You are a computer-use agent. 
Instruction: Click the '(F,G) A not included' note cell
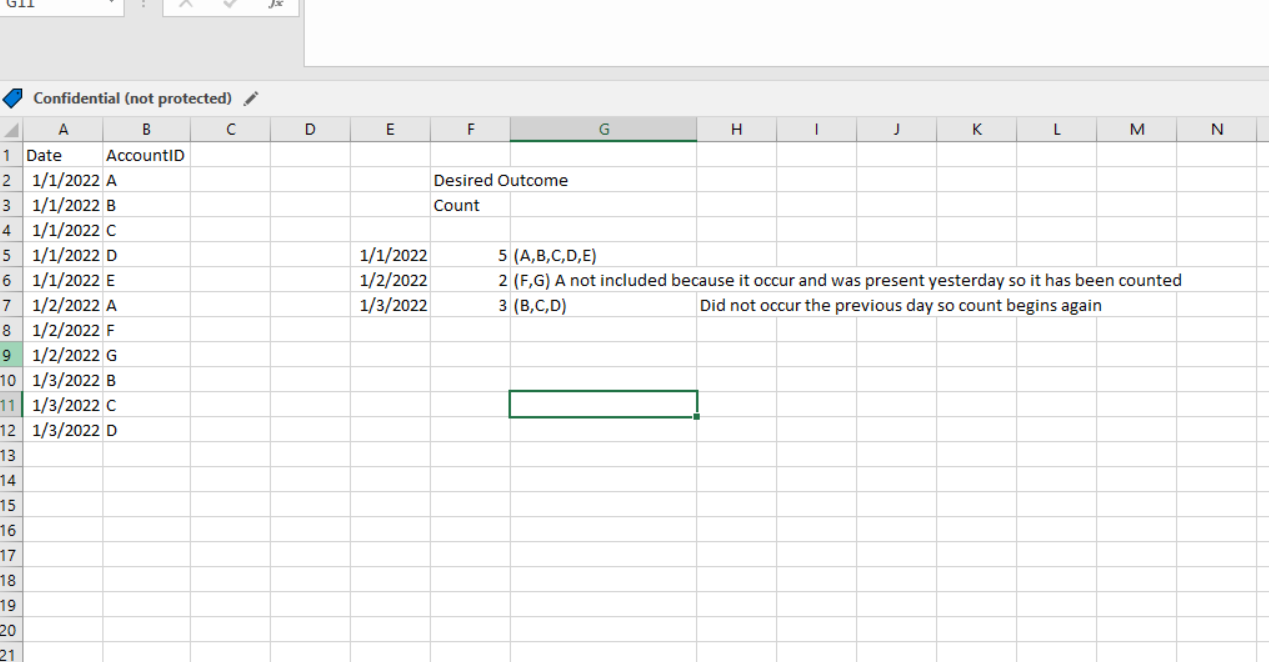coord(604,280)
